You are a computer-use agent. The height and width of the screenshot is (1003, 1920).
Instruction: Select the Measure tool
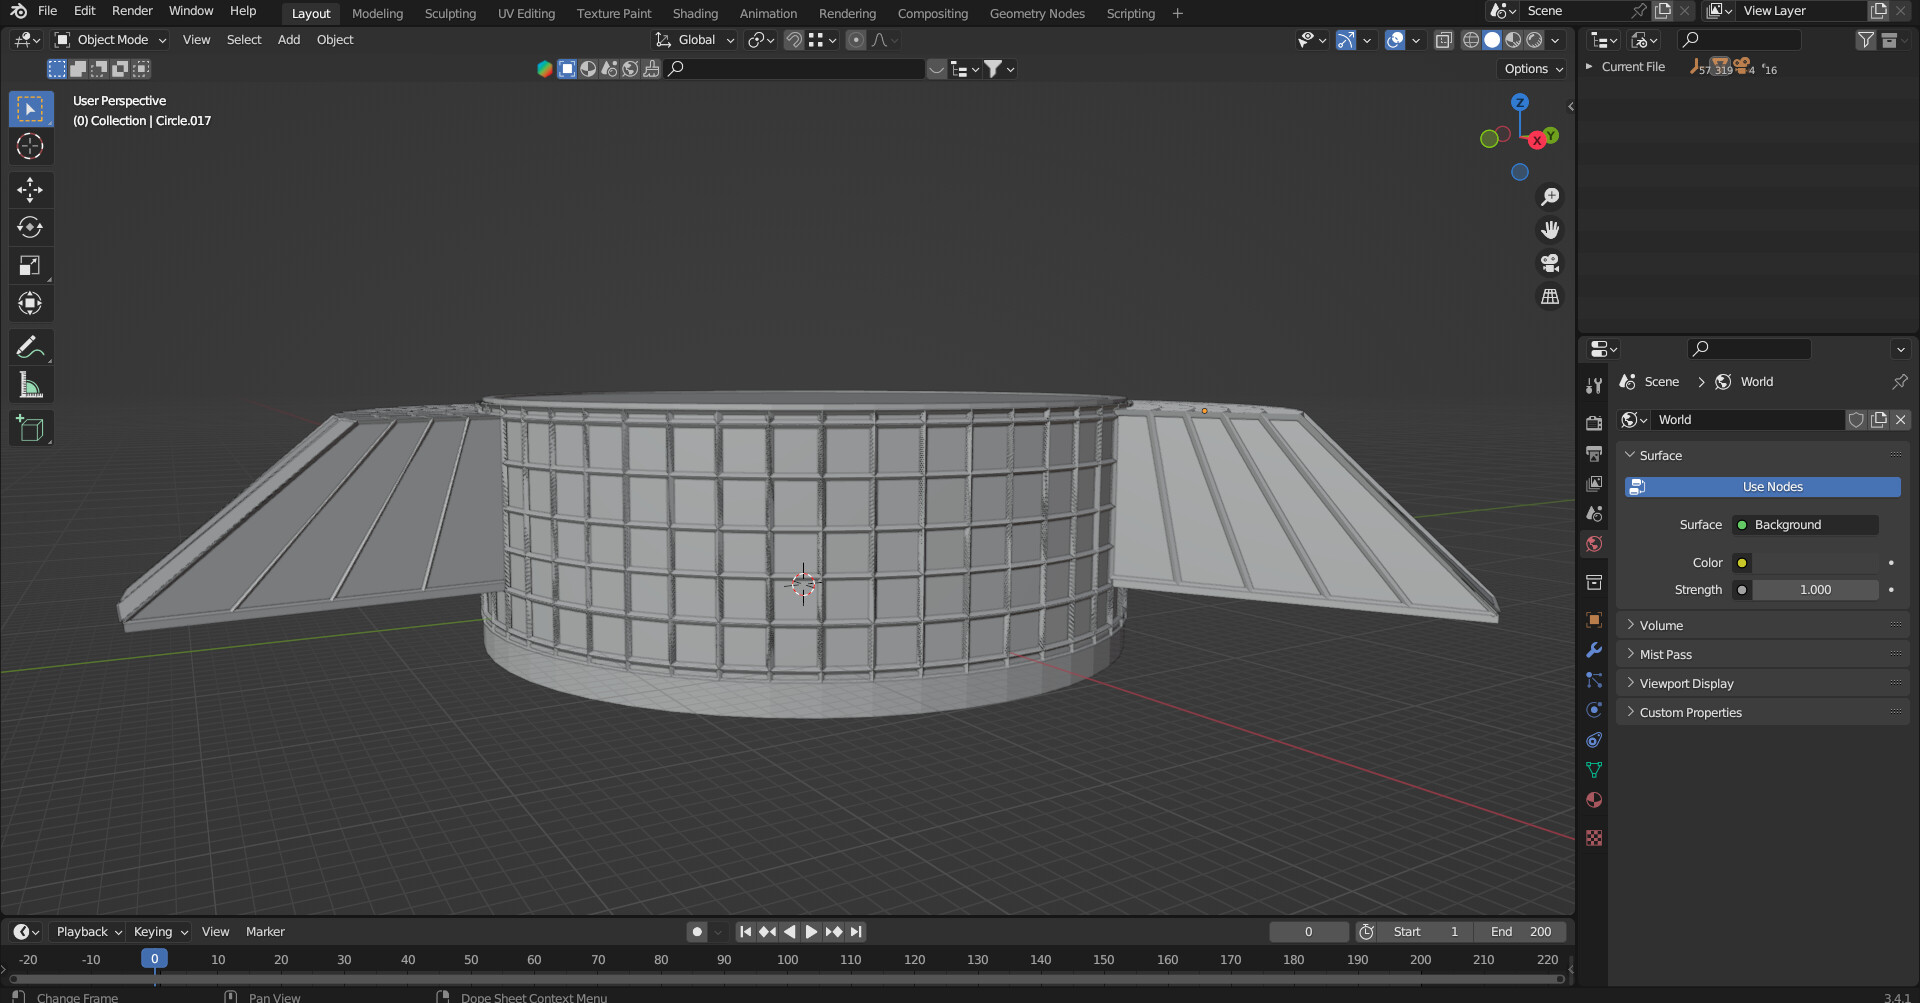pyautogui.click(x=30, y=385)
